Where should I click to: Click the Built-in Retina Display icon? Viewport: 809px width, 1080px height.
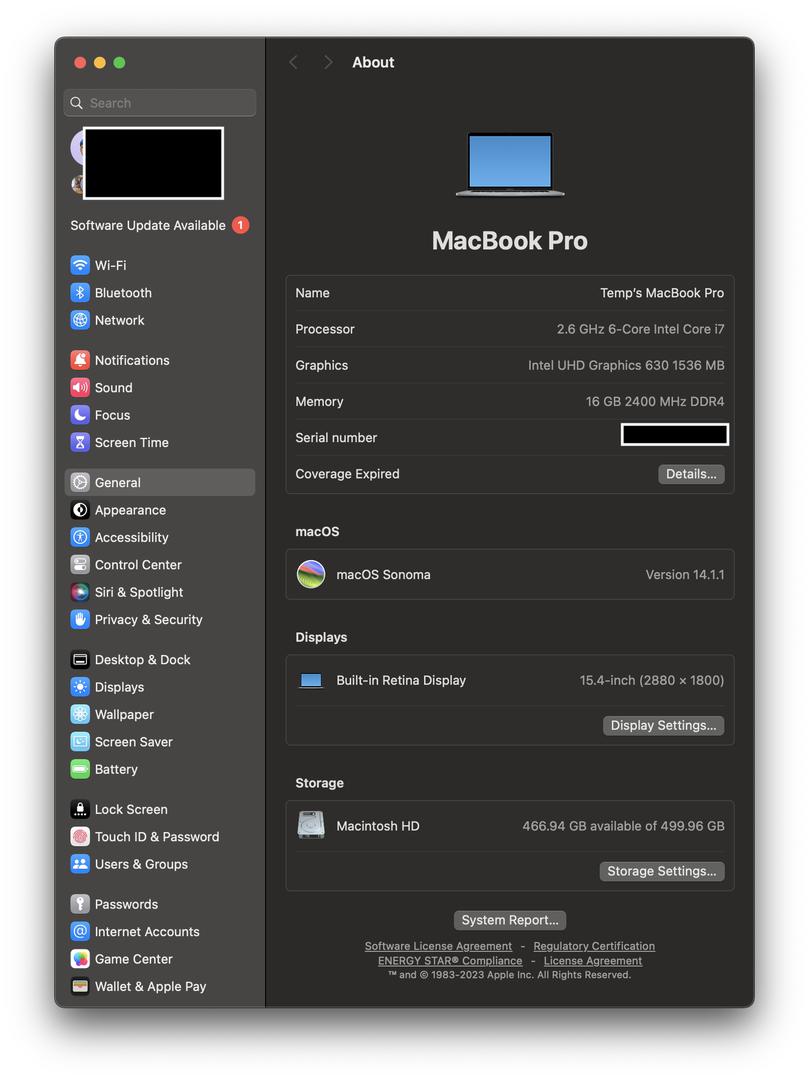[311, 681]
